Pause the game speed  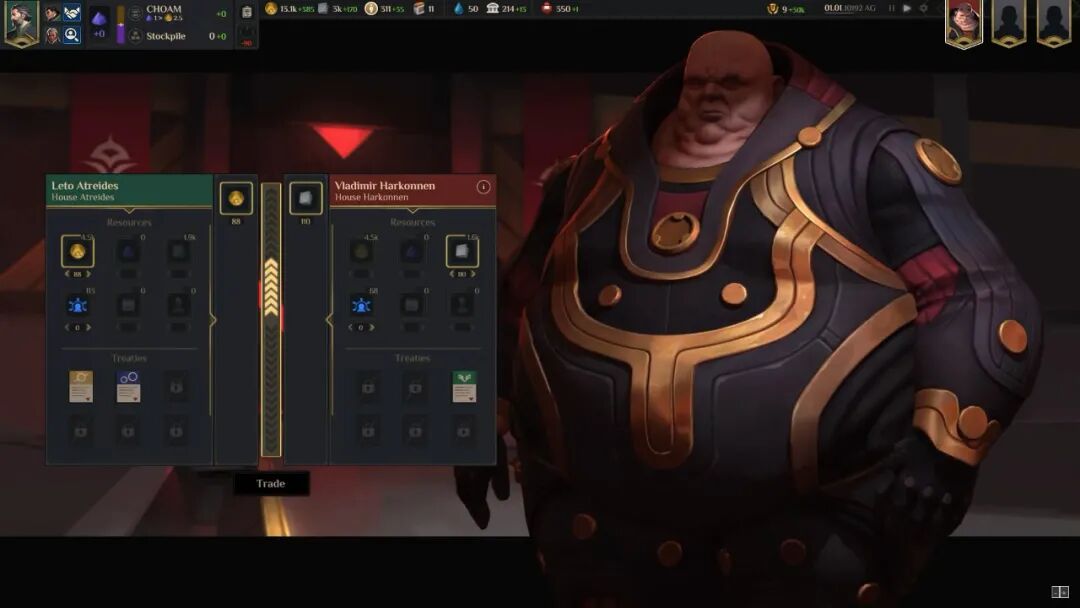click(891, 8)
